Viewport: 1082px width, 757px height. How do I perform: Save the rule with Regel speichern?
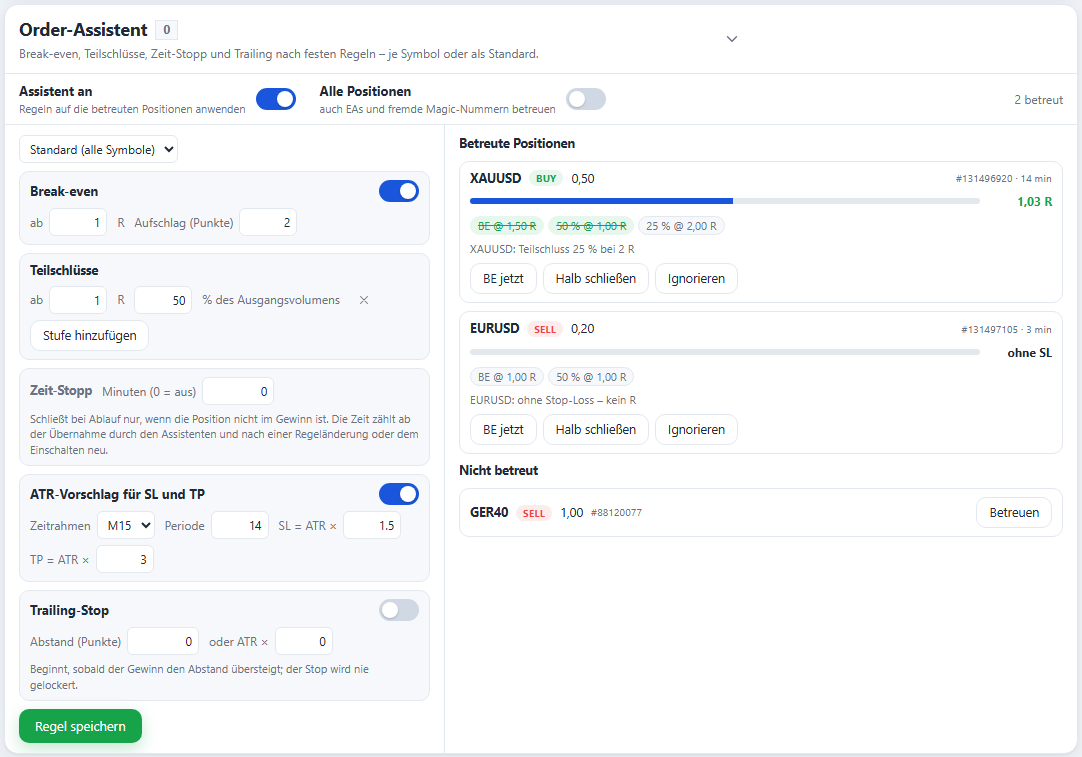click(x=80, y=726)
